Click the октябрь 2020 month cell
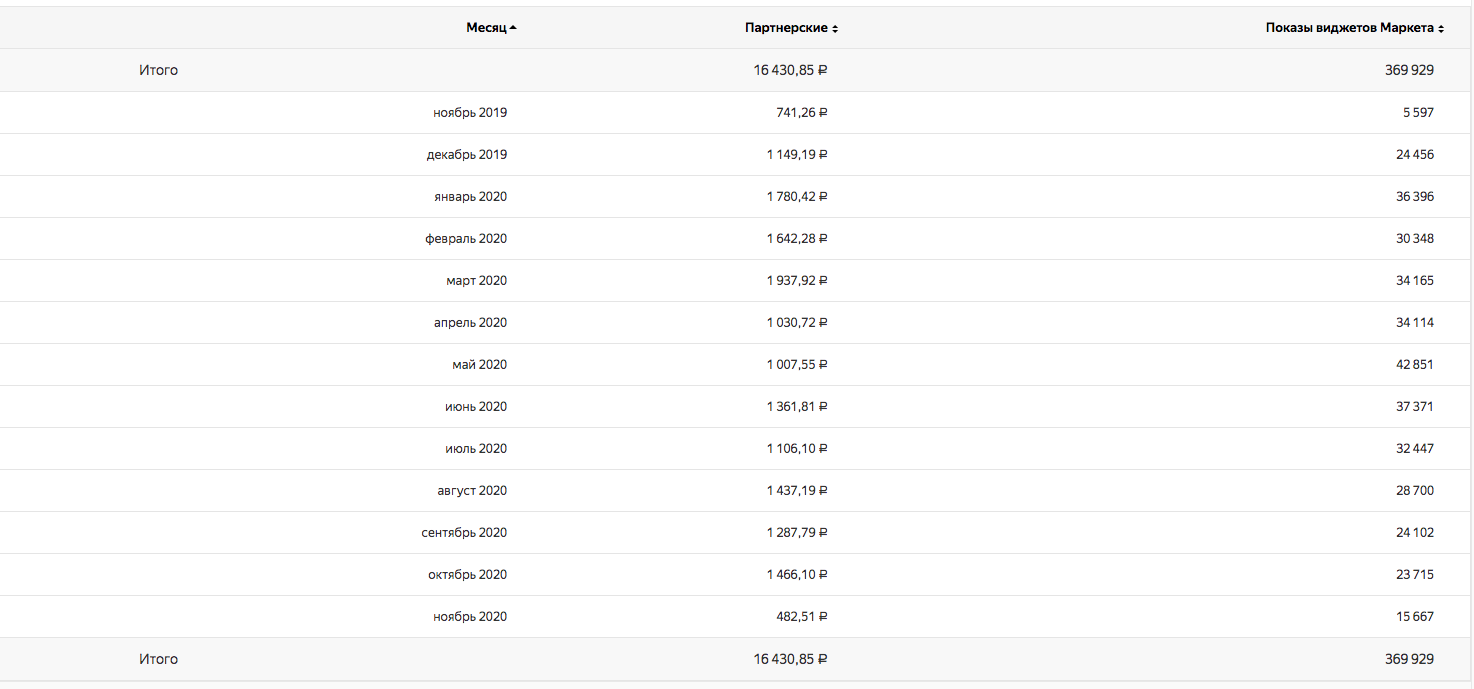1474x689 pixels. 467,575
